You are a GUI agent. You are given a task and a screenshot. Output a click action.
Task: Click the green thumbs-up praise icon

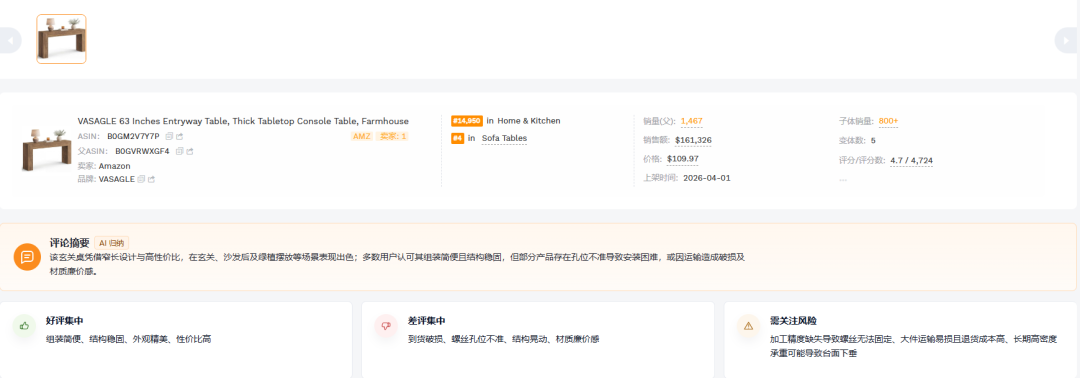tap(25, 326)
